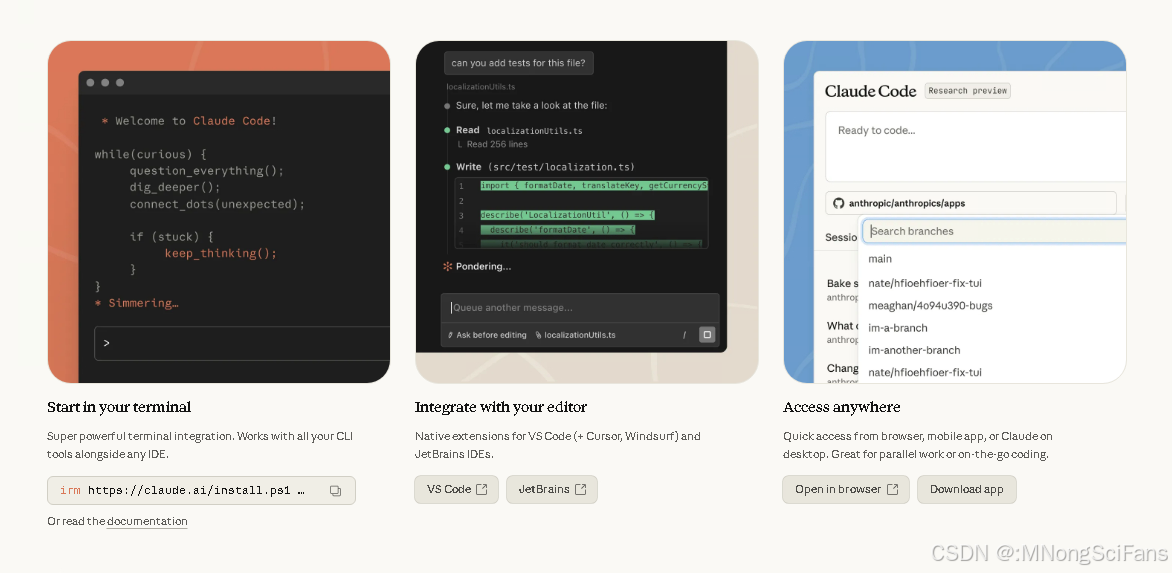The image size is (1172, 573).
Task: Click the 'Sure, let me take a look' reply
Action: 531,105
